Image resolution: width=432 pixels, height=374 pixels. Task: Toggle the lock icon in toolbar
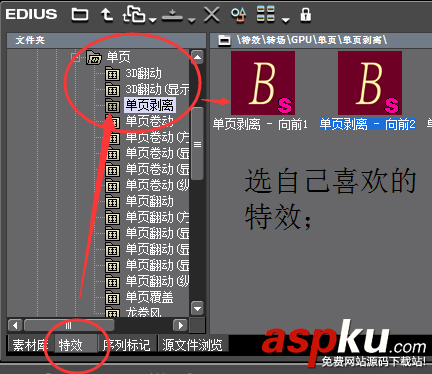click(306, 15)
